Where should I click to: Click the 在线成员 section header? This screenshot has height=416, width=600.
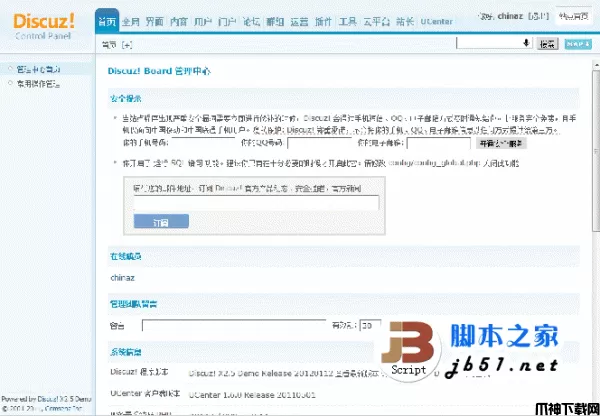[x=126, y=256]
